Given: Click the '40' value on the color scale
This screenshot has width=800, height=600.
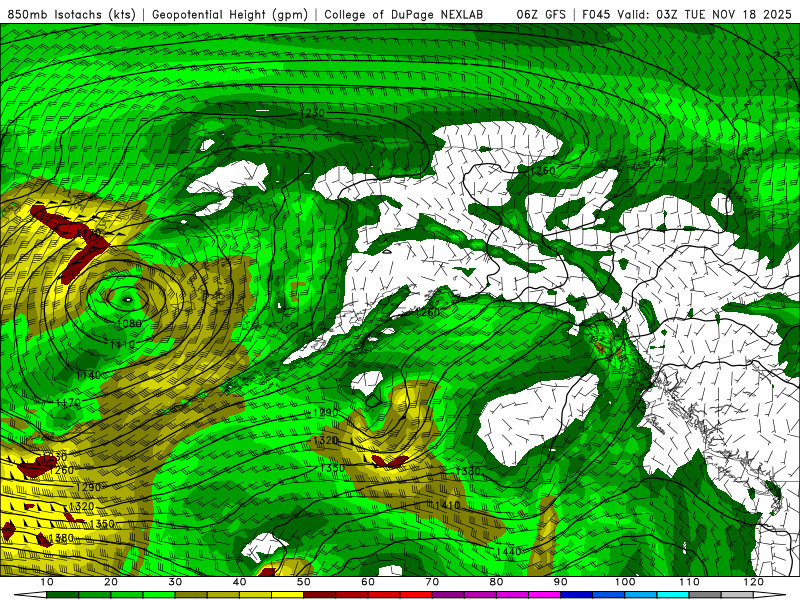Looking at the screenshot, I should click(239, 582).
